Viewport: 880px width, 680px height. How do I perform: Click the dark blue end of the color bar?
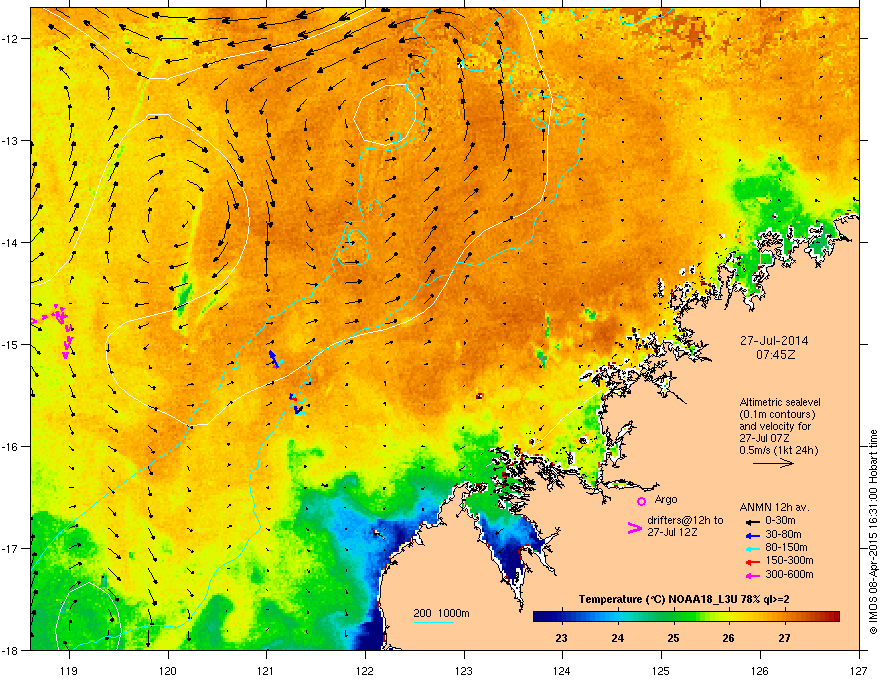pyautogui.click(x=540, y=616)
